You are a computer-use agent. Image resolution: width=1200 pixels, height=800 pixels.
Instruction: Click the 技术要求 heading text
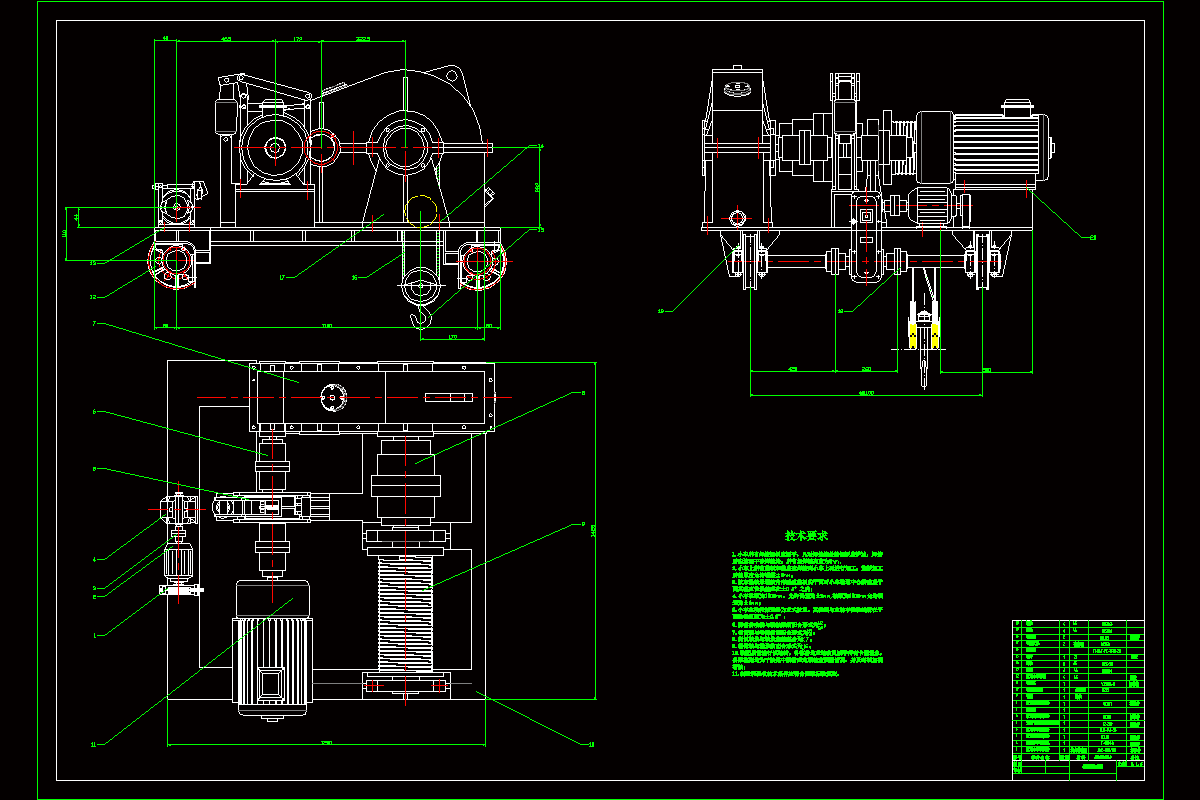point(806,537)
